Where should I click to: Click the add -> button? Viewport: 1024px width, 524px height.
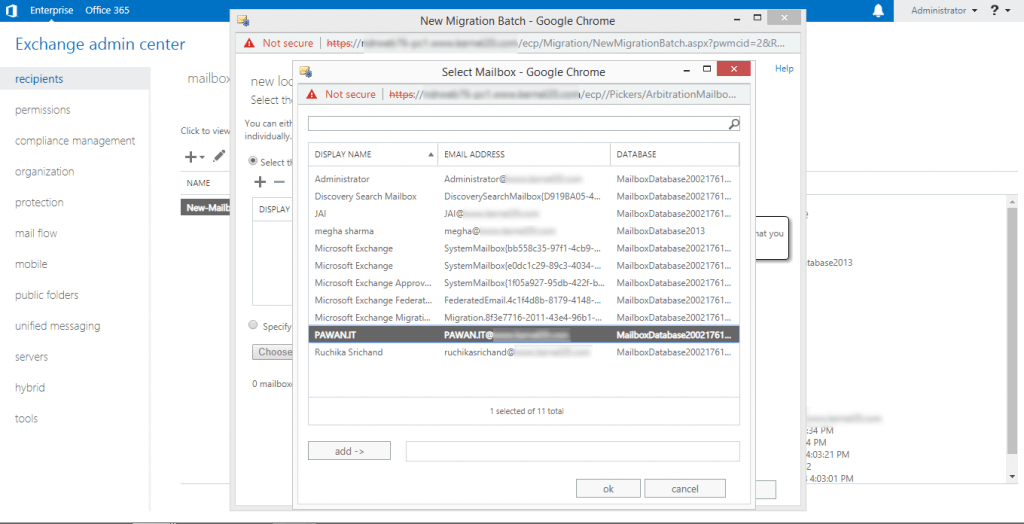tap(349, 451)
